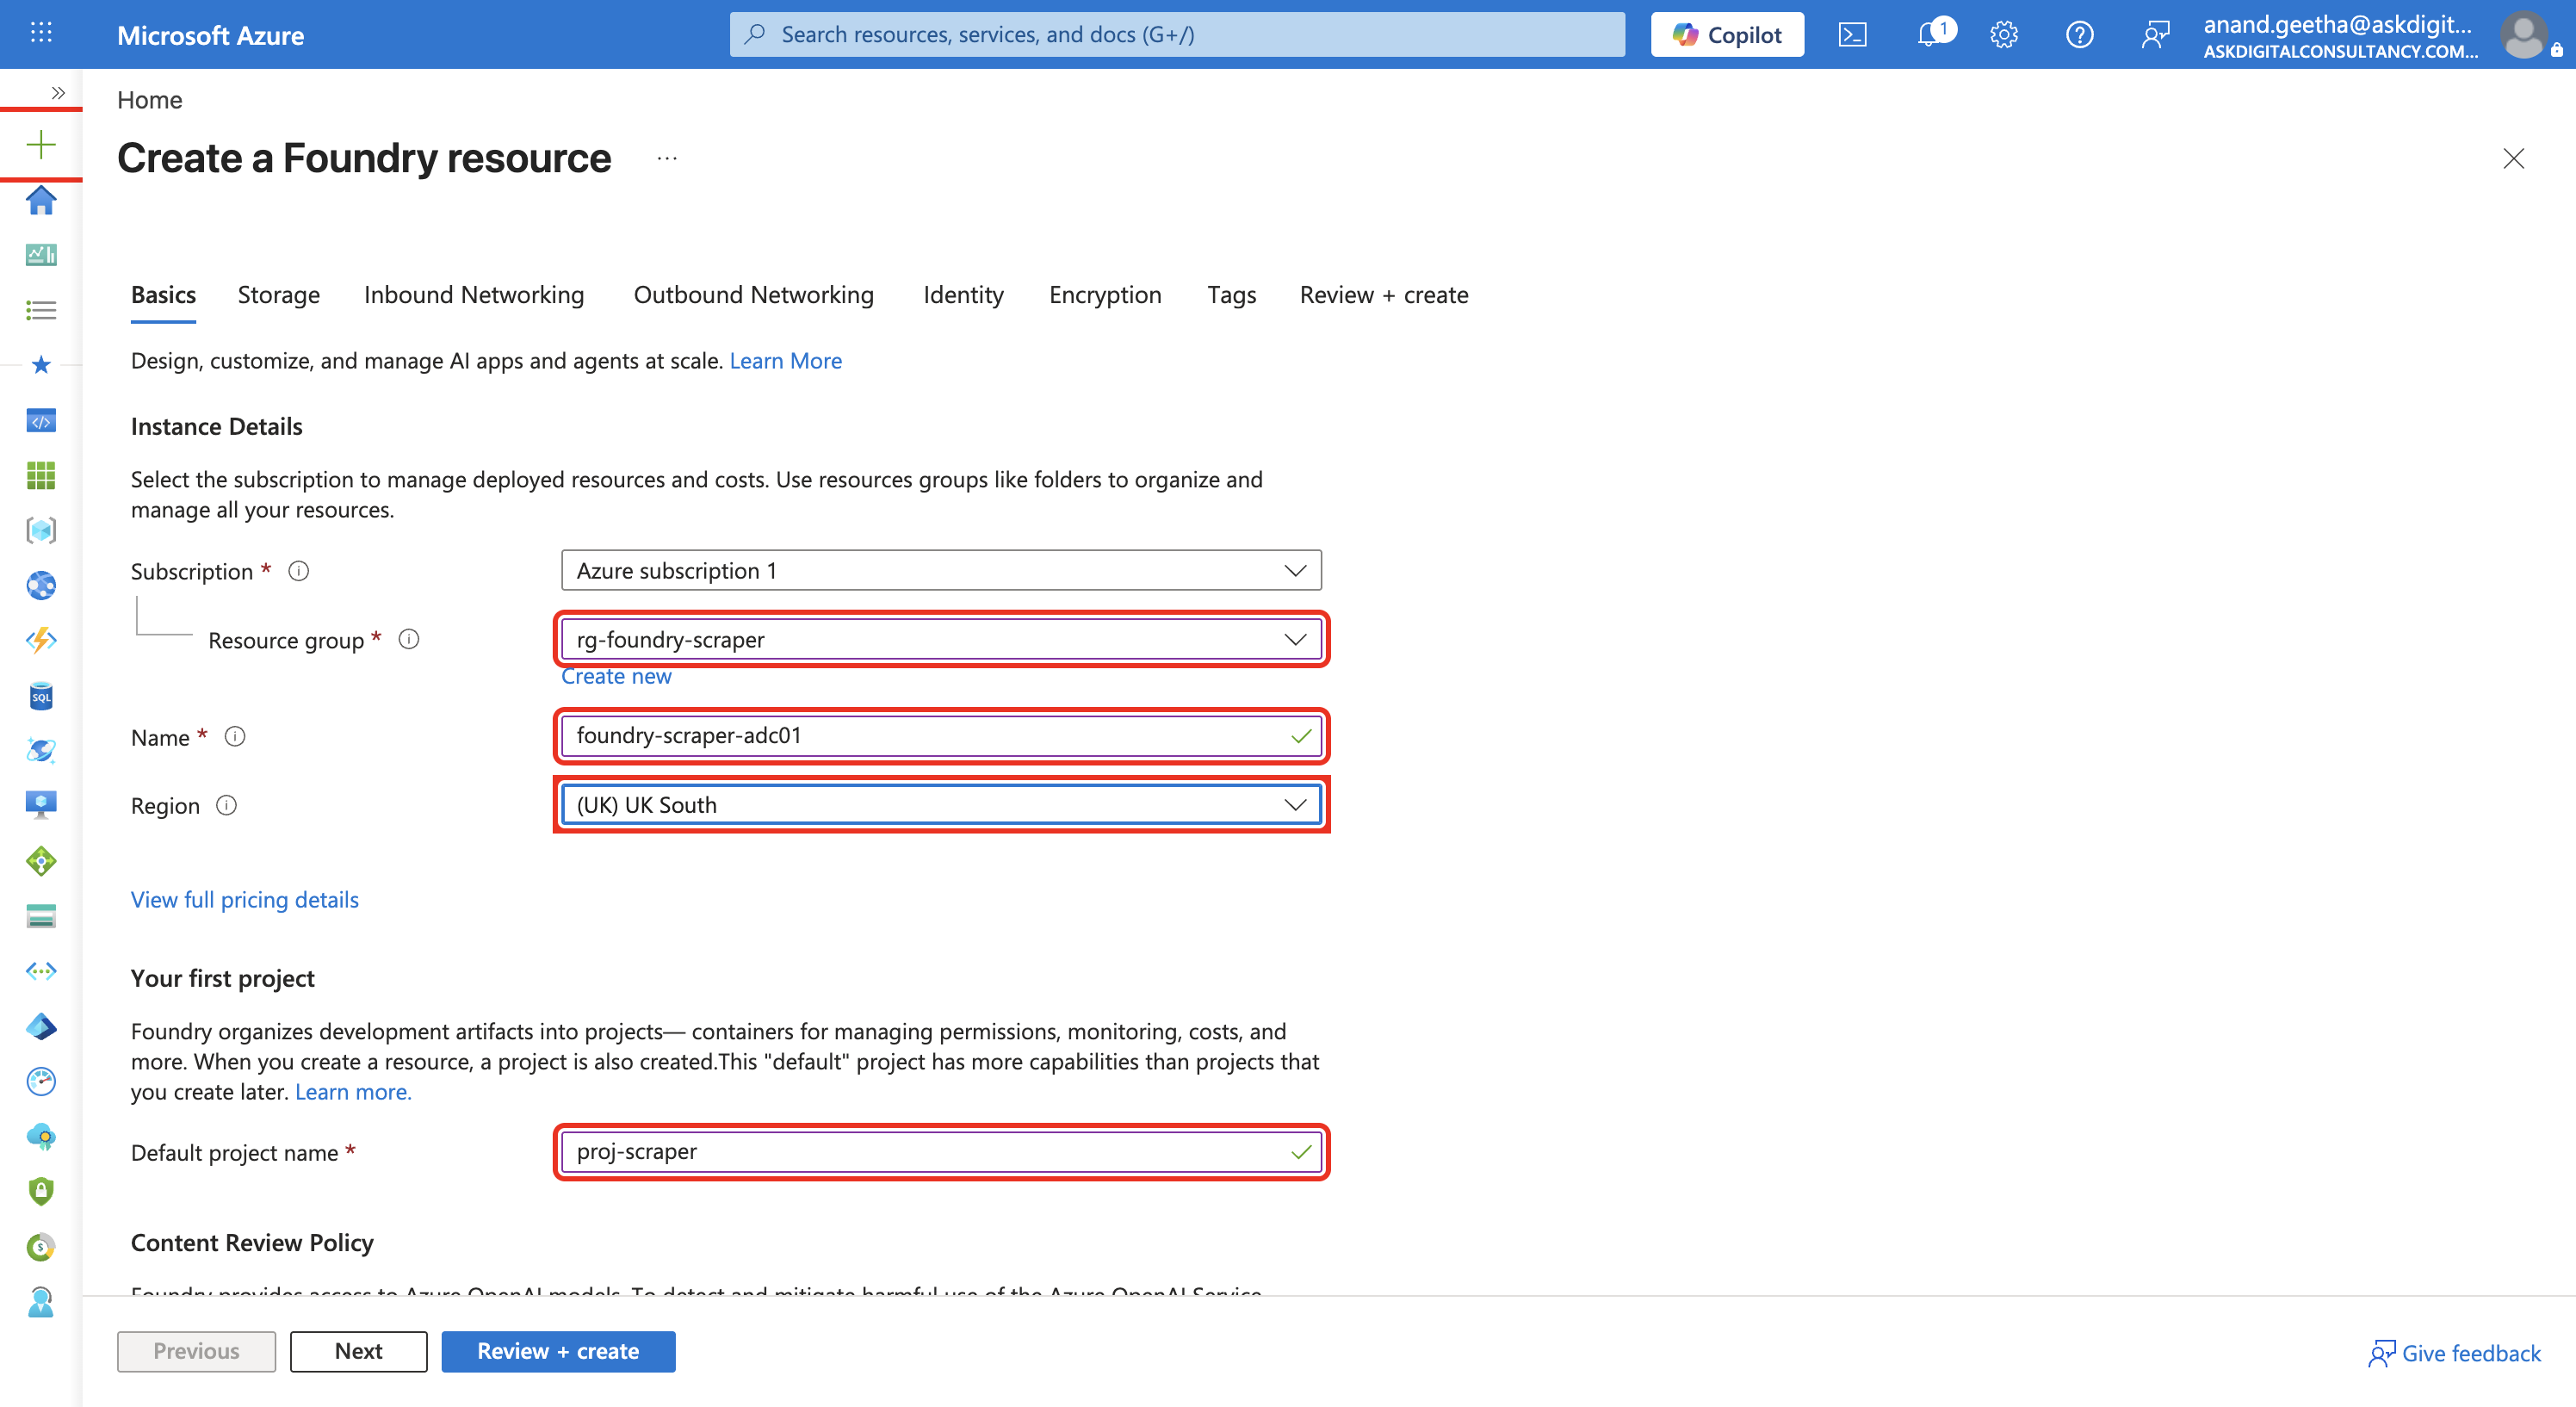Click Create a resource plus icon
Image resolution: width=2576 pixels, height=1407 pixels.
[41, 145]
